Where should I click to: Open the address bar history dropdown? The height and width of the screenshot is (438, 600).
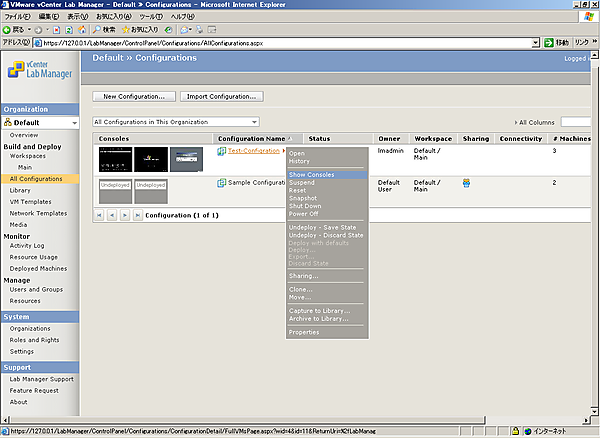click(x=535, y=43)
